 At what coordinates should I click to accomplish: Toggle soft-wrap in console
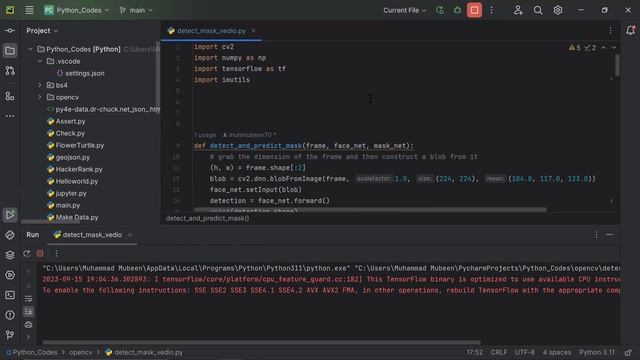click(28, 299)
